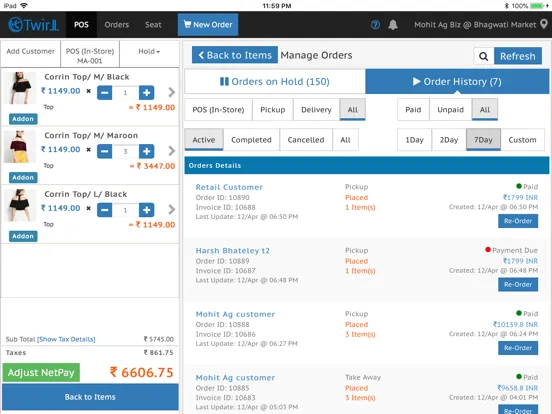Increase quantity of Corrin Top L Black
The image size is (552, 414).
(x=146, y=210)
